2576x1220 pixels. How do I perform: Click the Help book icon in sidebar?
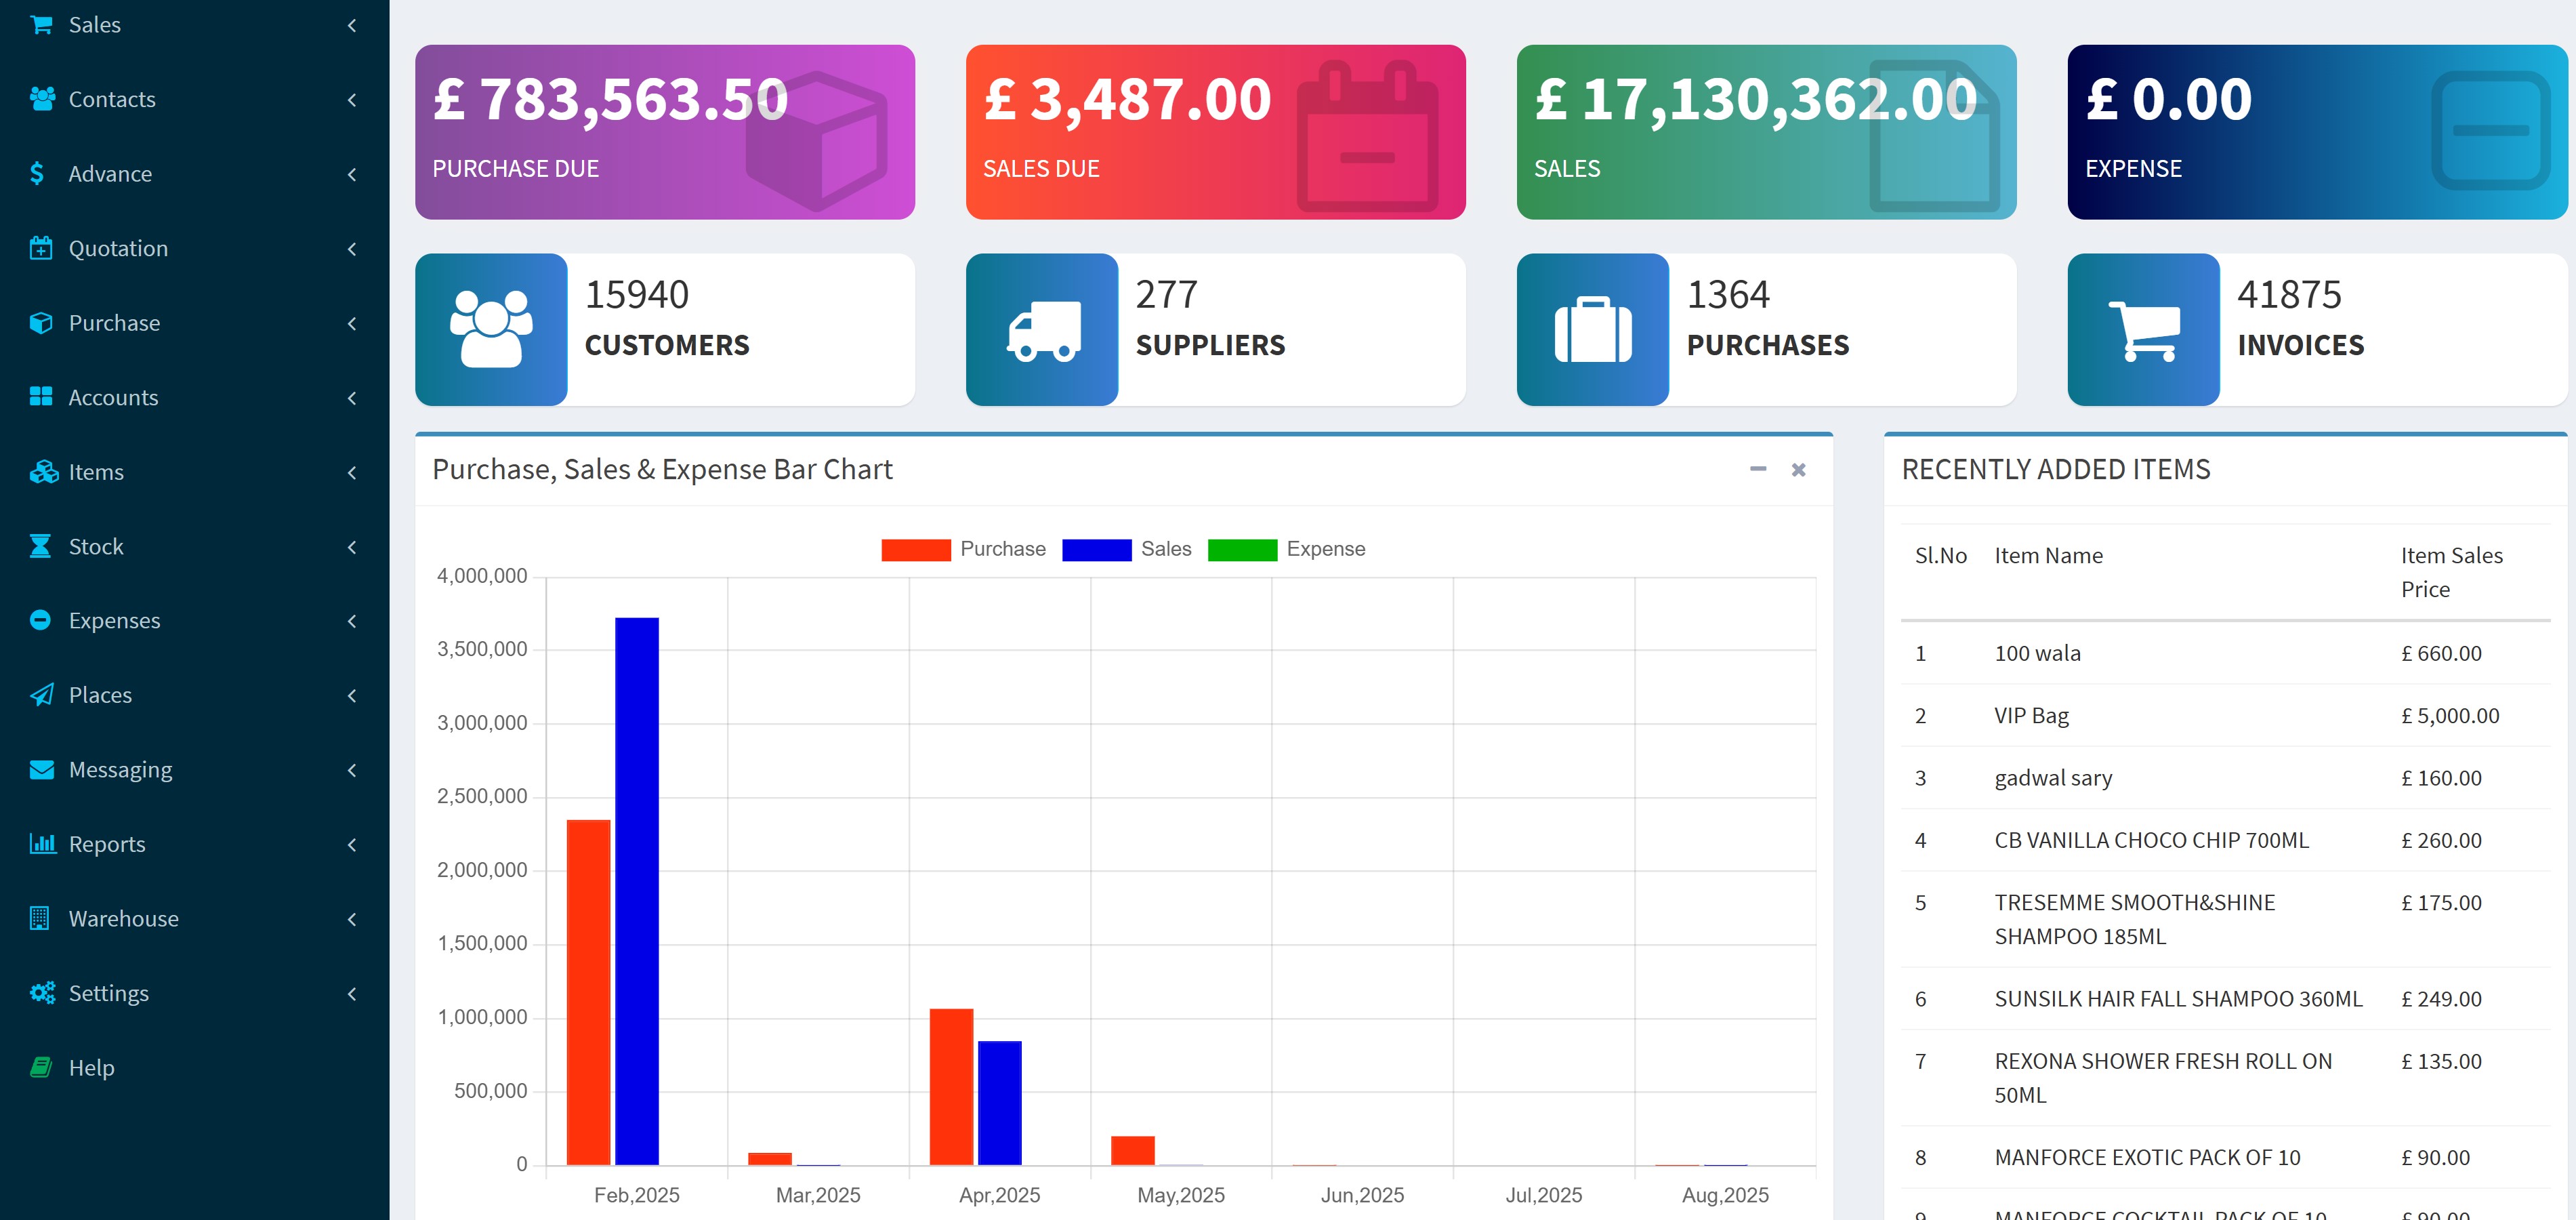point(41,1067)
